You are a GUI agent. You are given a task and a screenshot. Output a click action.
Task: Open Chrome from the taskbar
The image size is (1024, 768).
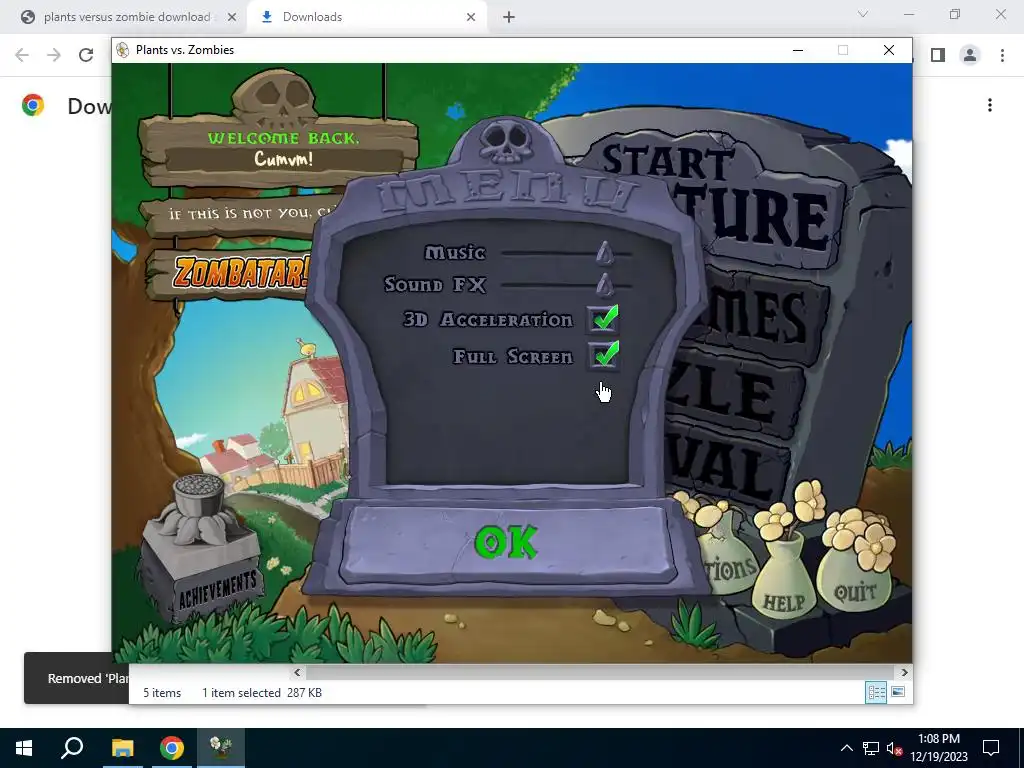pyautogui.click(x=172, y=748)
